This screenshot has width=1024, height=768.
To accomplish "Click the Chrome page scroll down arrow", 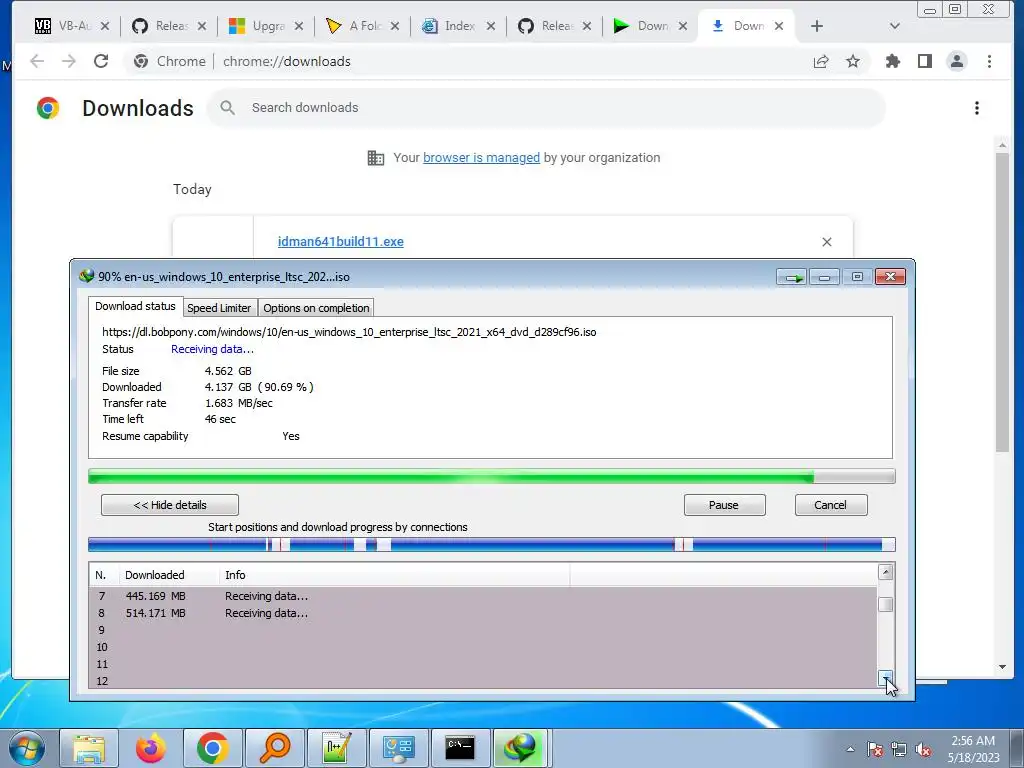I will 1002,667.
